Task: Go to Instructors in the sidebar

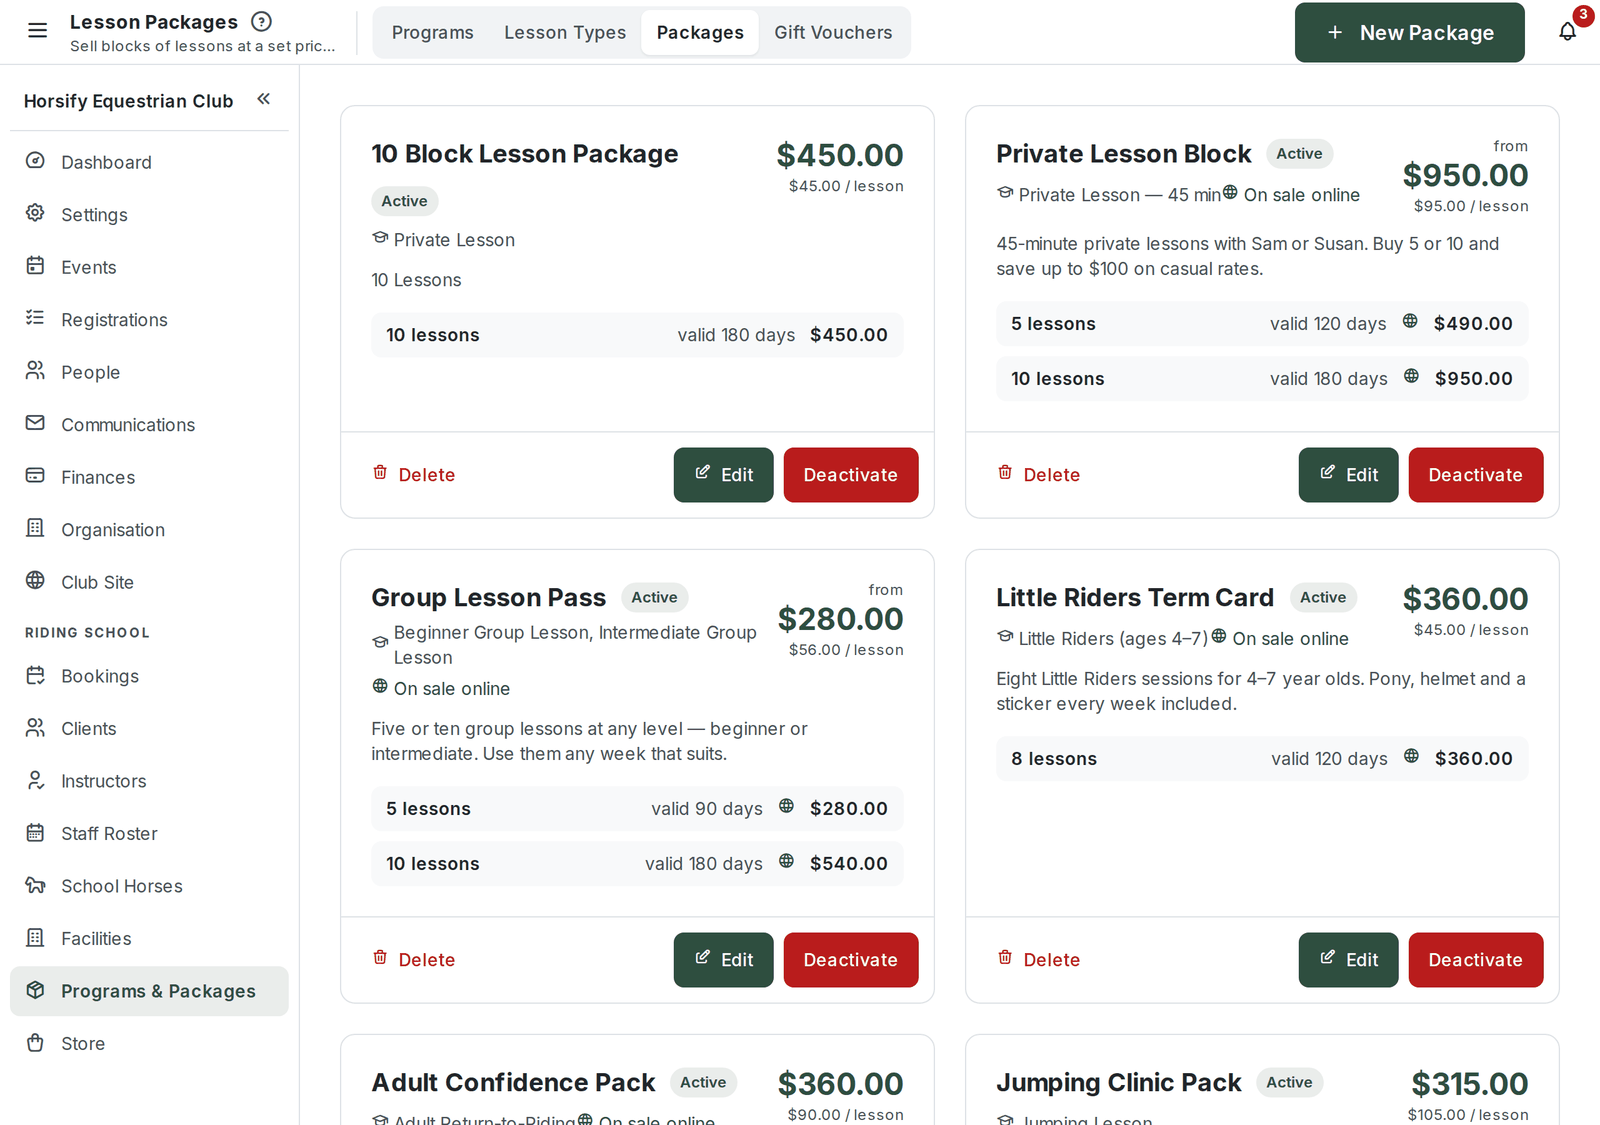Action: point(149,781)
